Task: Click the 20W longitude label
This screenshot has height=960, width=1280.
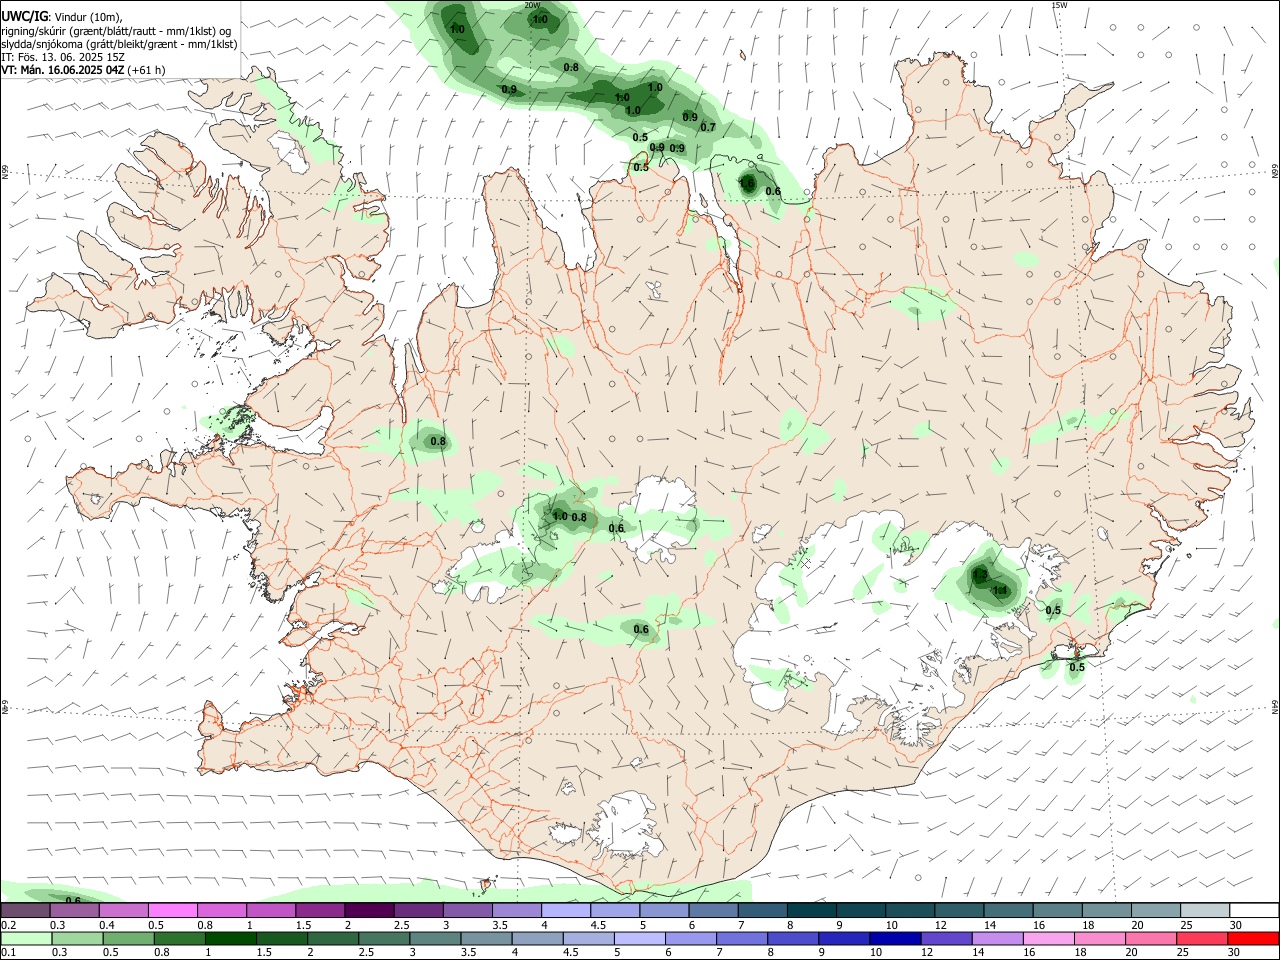Action: pos(532,5)
